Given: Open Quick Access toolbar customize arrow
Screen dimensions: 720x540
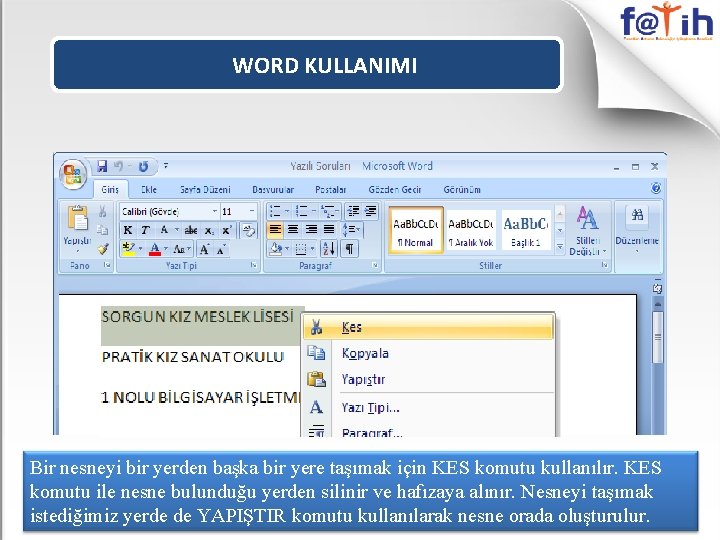Looking at the screenshot, I should pos(165,166).
